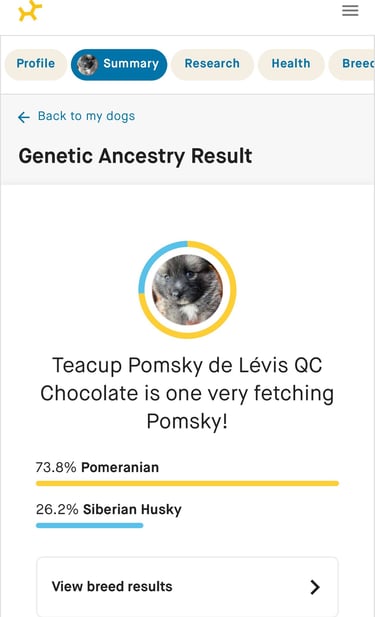The width and height of the screenshot is (375, 617).
Task: Click the blue Siberian Husky percentage bar
Action: [x=89, y=525]
